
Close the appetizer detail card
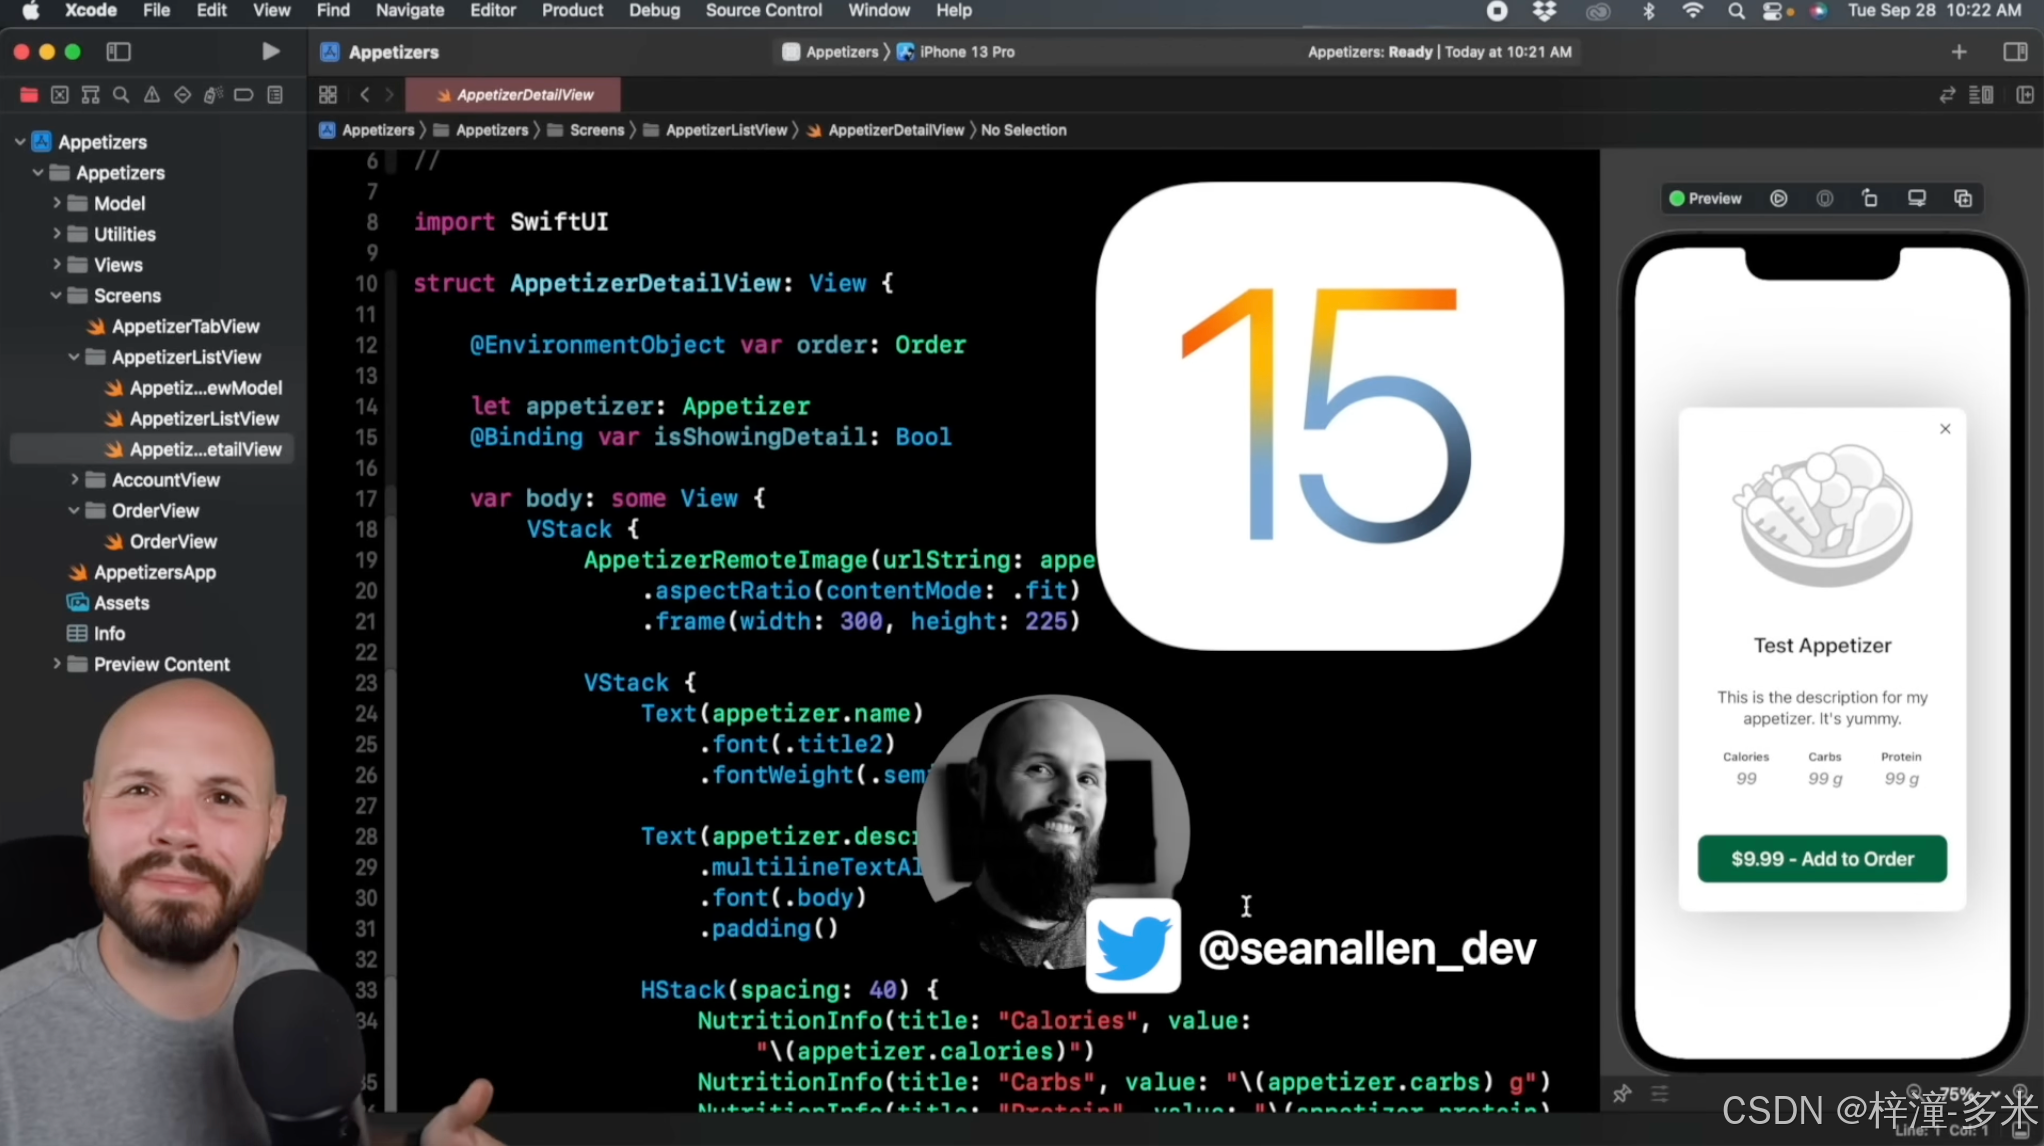pyautogui.click(x=1945, y=428)
